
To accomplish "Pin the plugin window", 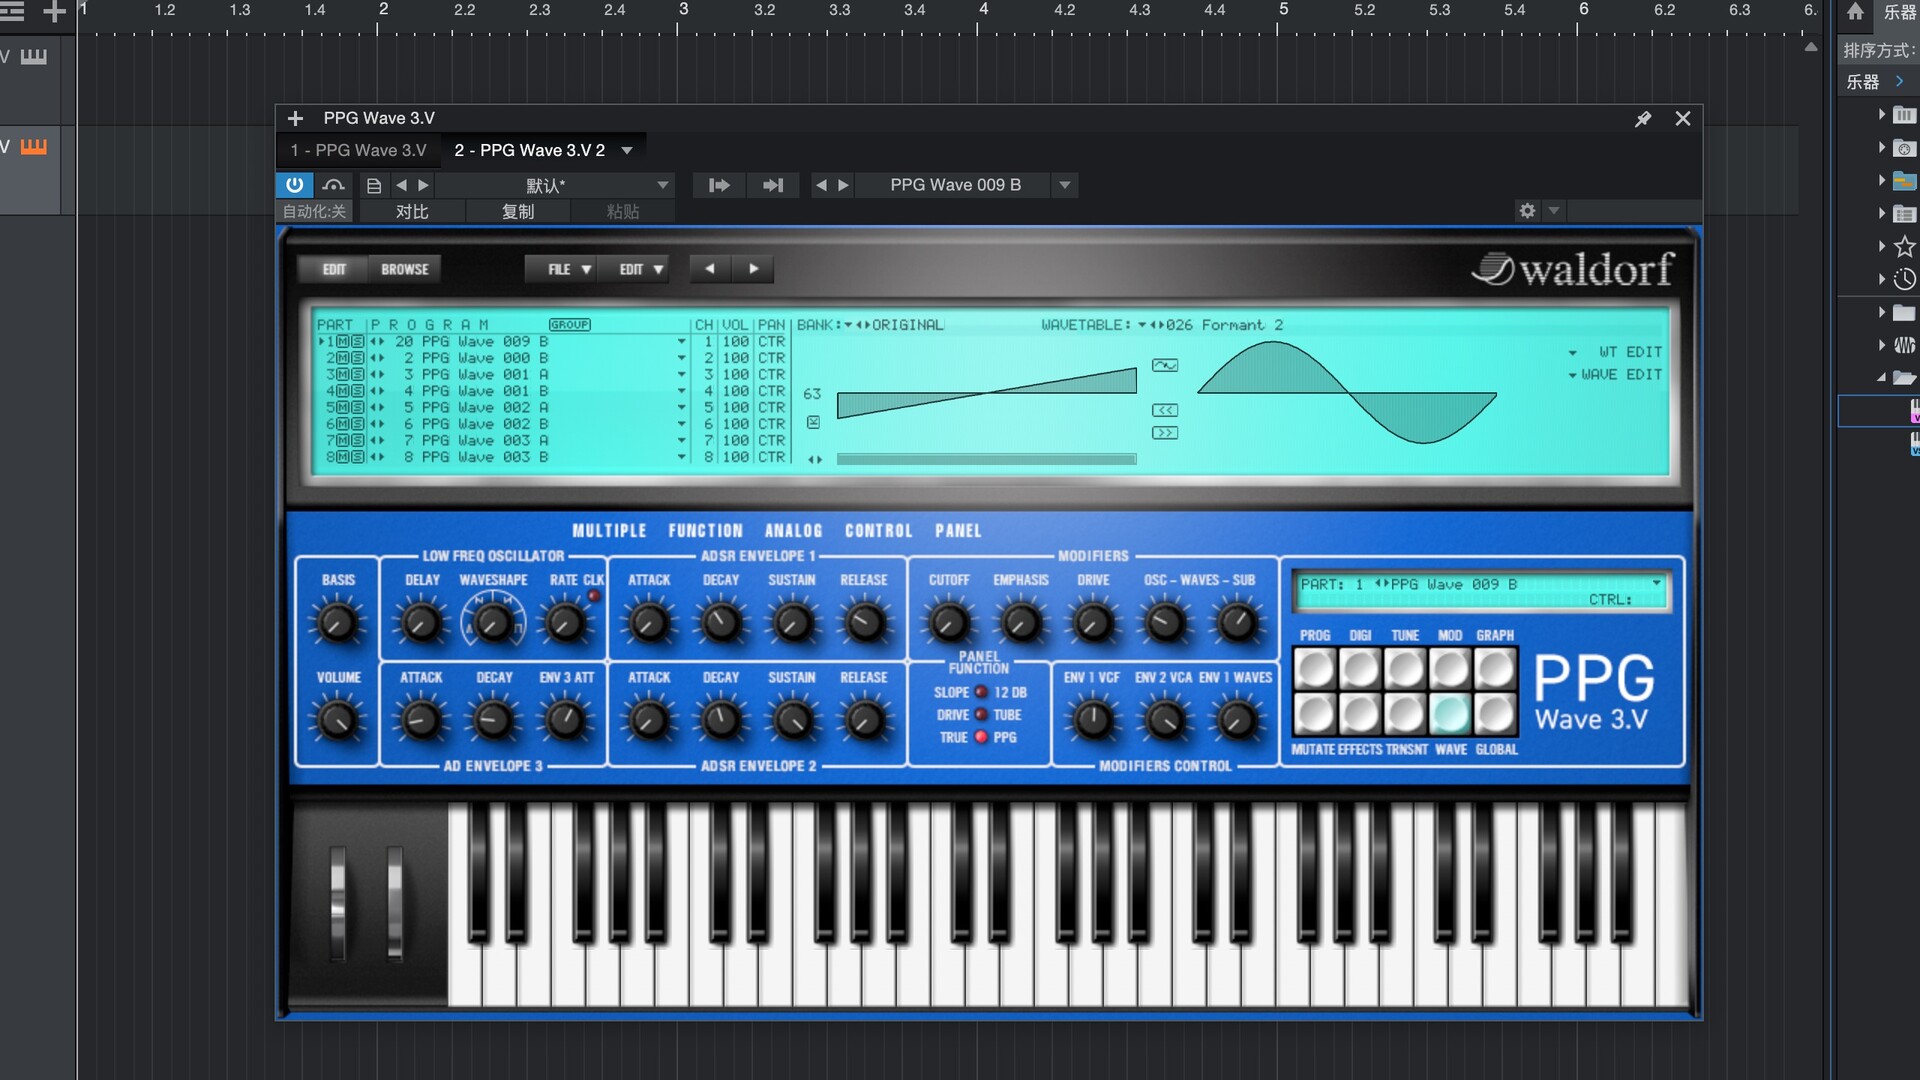I will coord(1643,118).
